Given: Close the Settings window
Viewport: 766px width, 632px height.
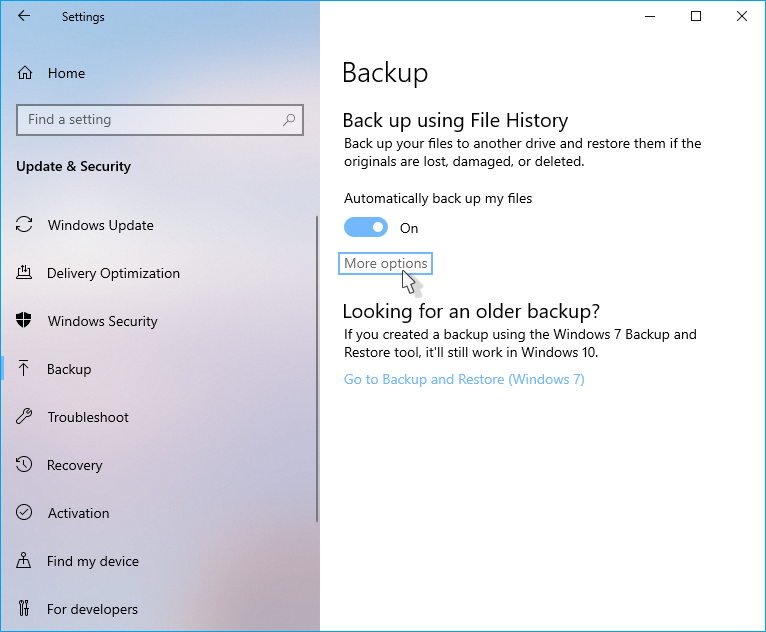Looking at the screenshot, I should pyautogui.click(x=741, y=16).
